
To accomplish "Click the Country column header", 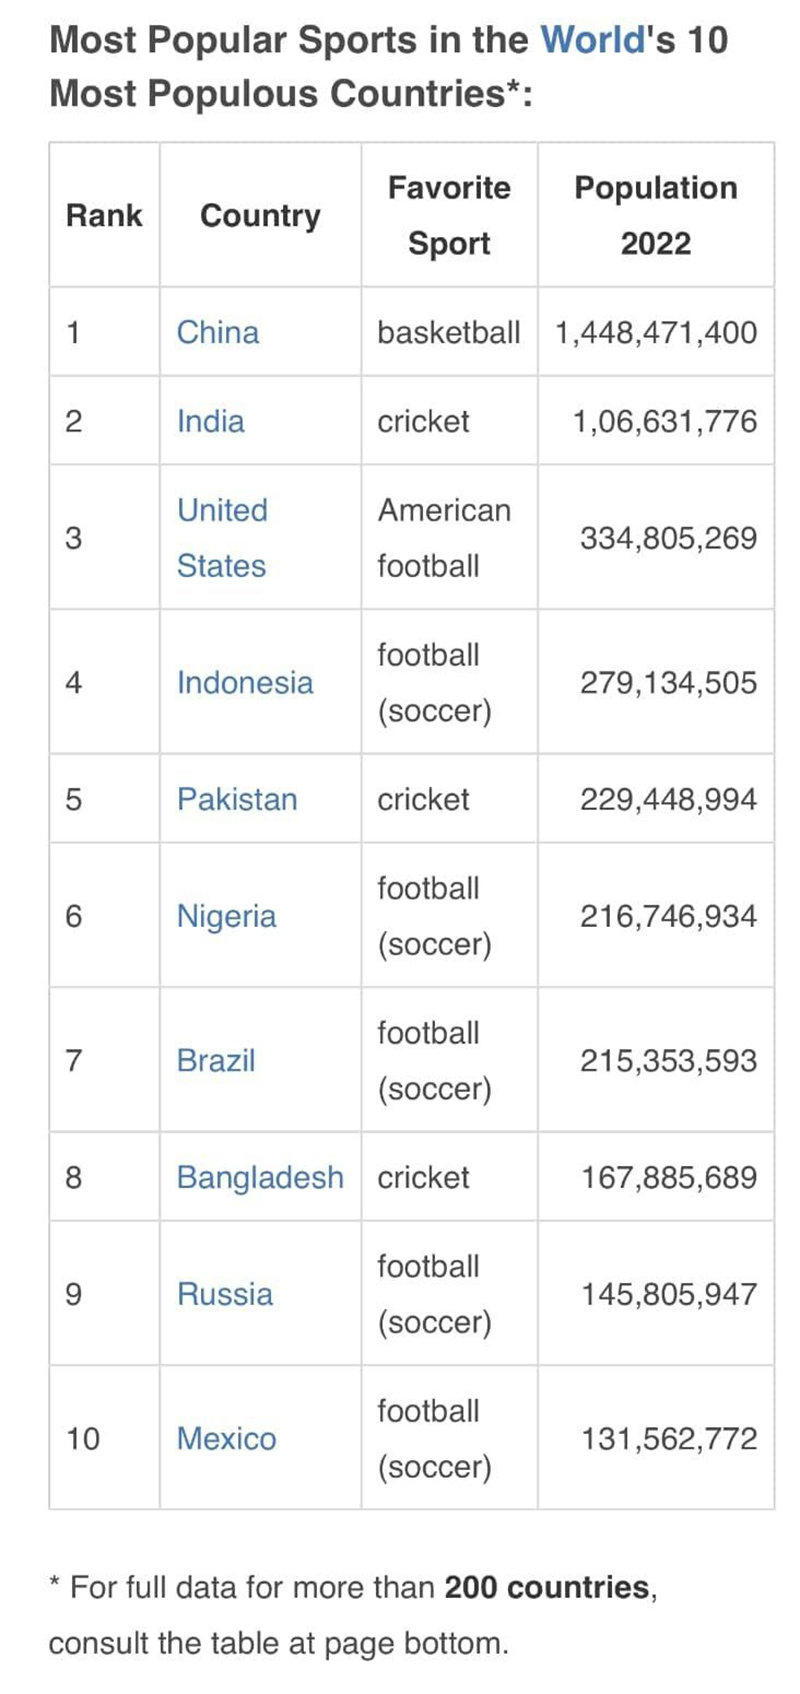I will pos(260,215).
